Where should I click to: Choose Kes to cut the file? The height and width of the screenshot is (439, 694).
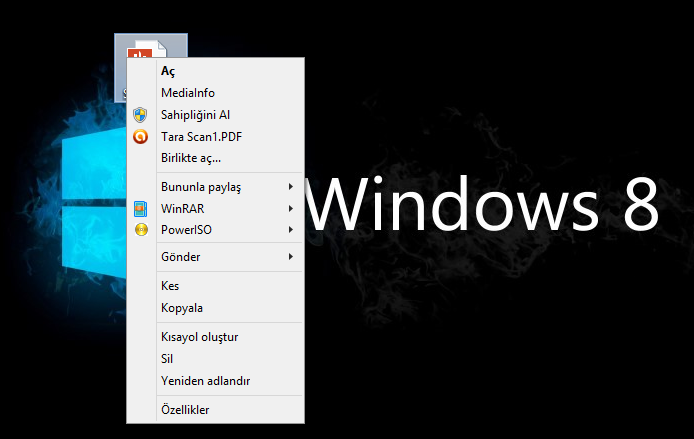[x=216, y=286]
